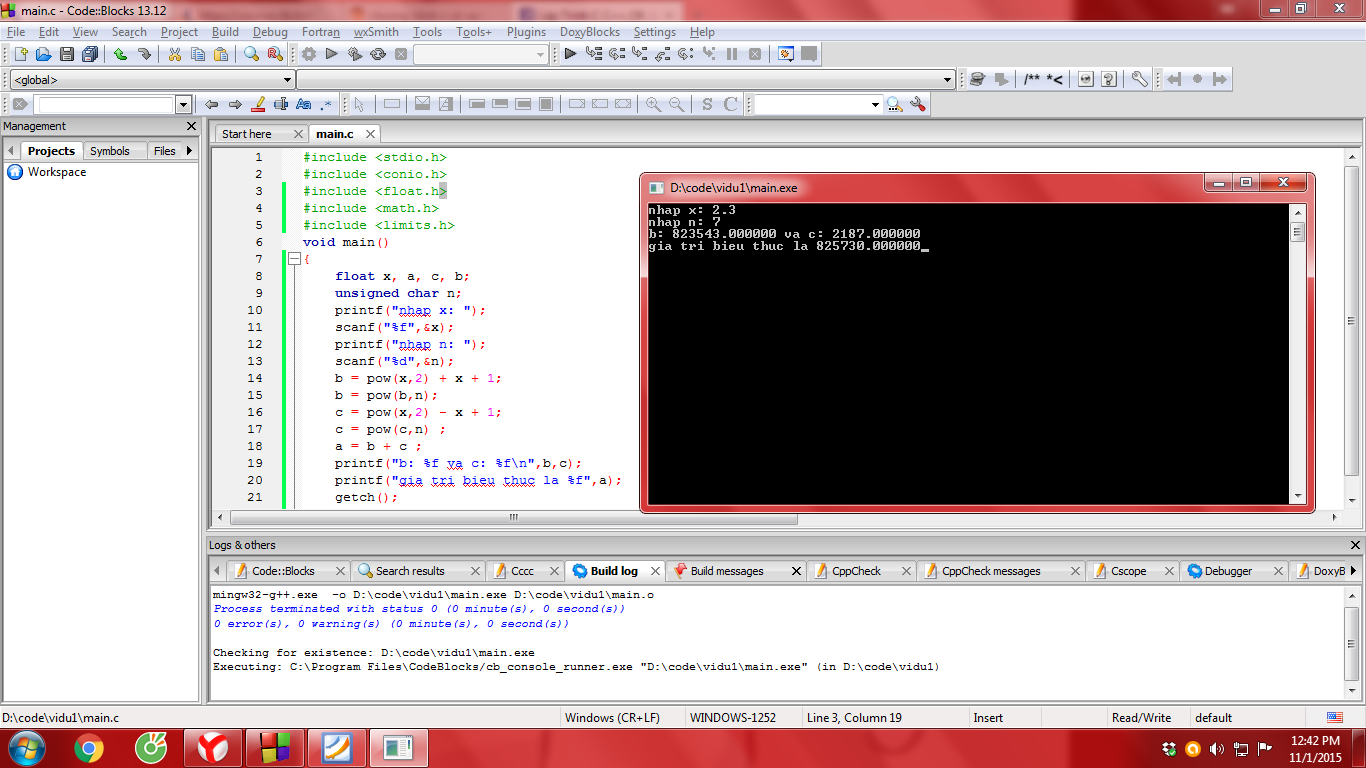Switch to the Build messages tab

click(x=726, y=571)
